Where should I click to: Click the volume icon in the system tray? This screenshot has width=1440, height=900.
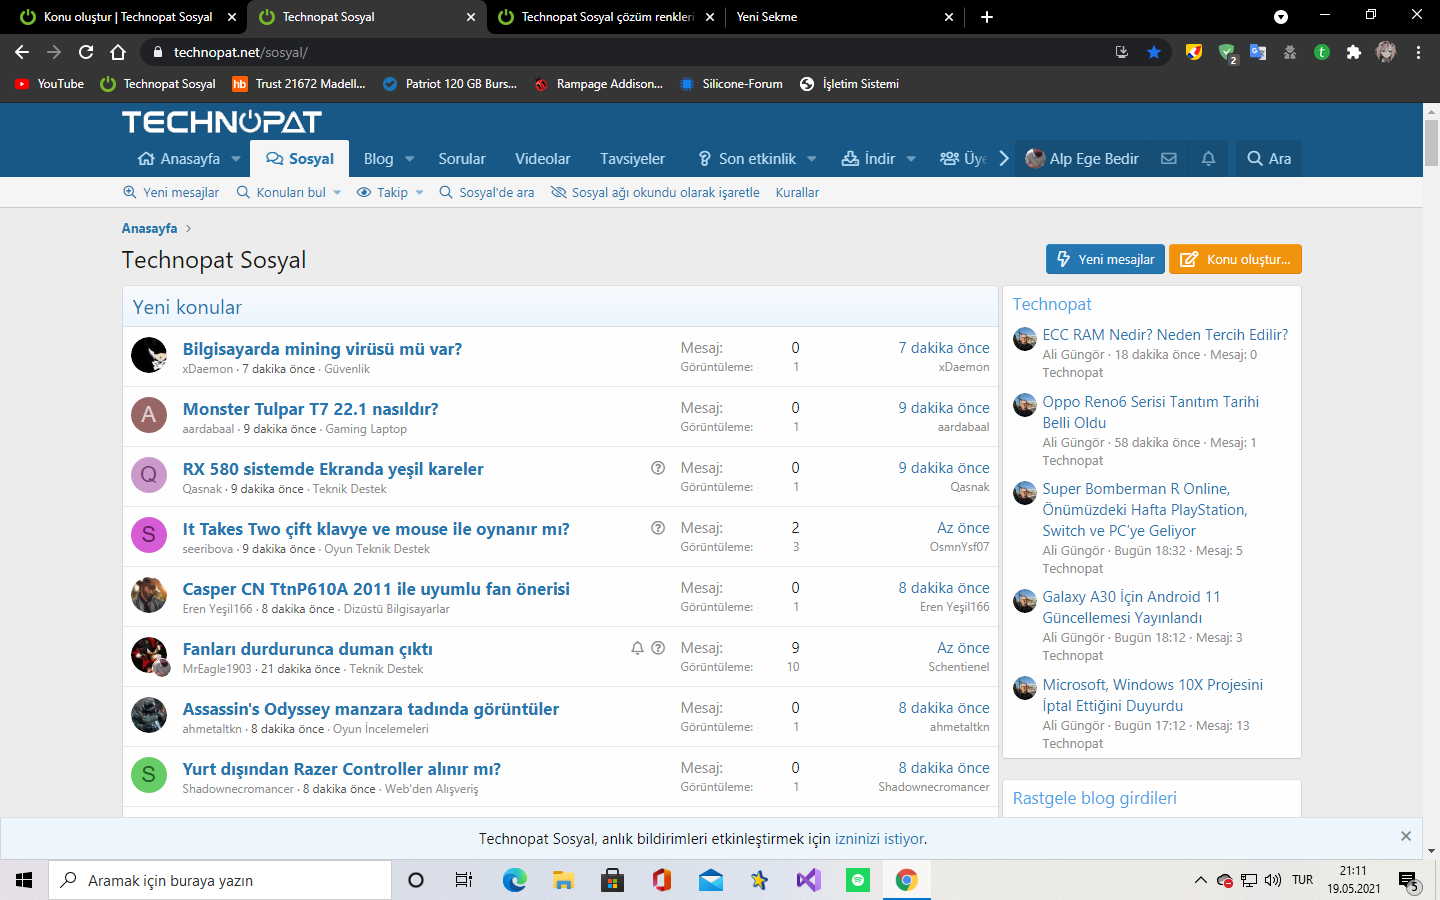click(1273, 880)
